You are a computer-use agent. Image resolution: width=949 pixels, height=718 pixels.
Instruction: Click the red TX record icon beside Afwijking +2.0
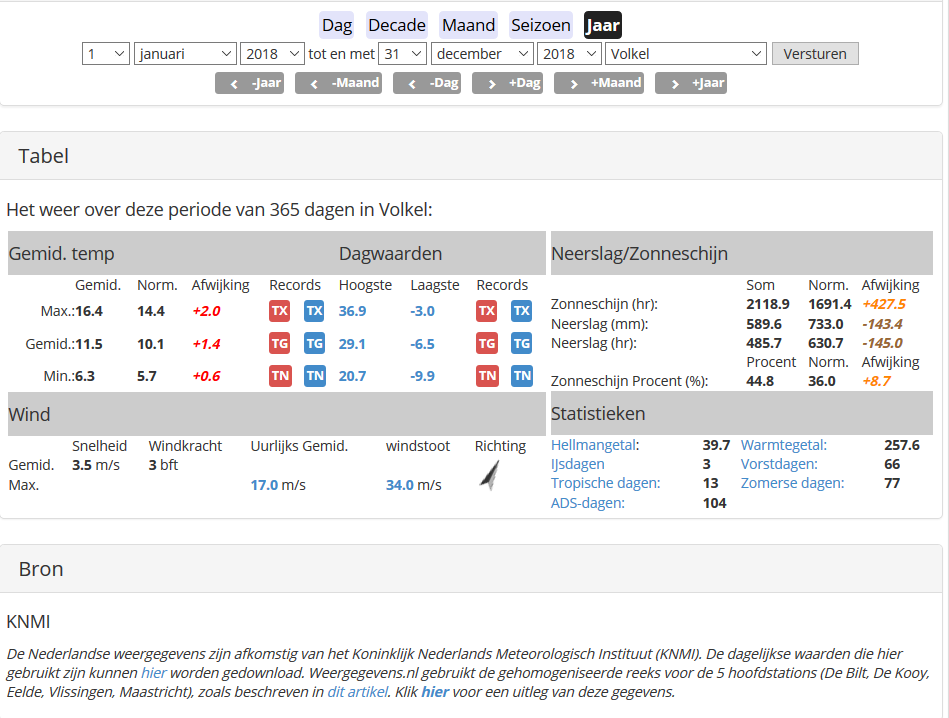[280, 311]
